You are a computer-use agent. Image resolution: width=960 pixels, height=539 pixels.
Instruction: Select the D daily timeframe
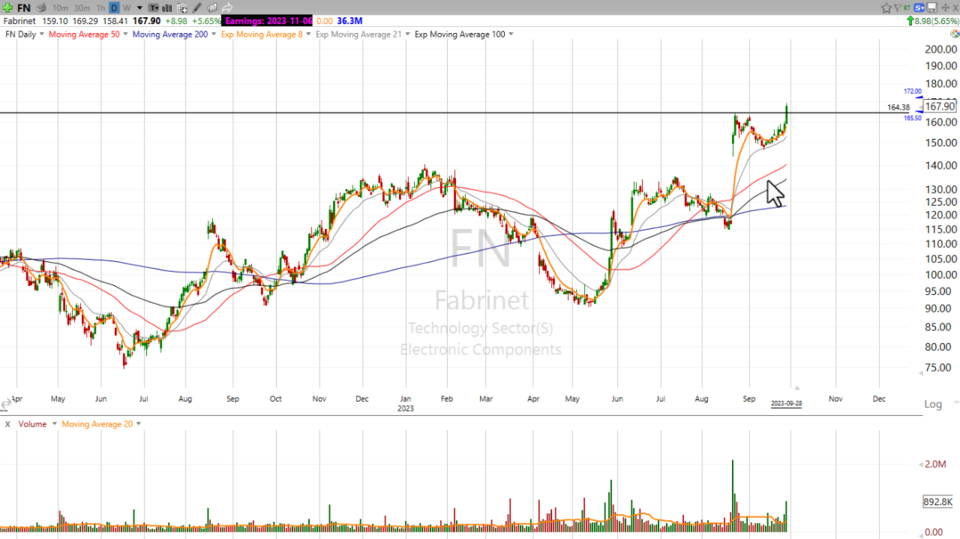pos(114,8)
